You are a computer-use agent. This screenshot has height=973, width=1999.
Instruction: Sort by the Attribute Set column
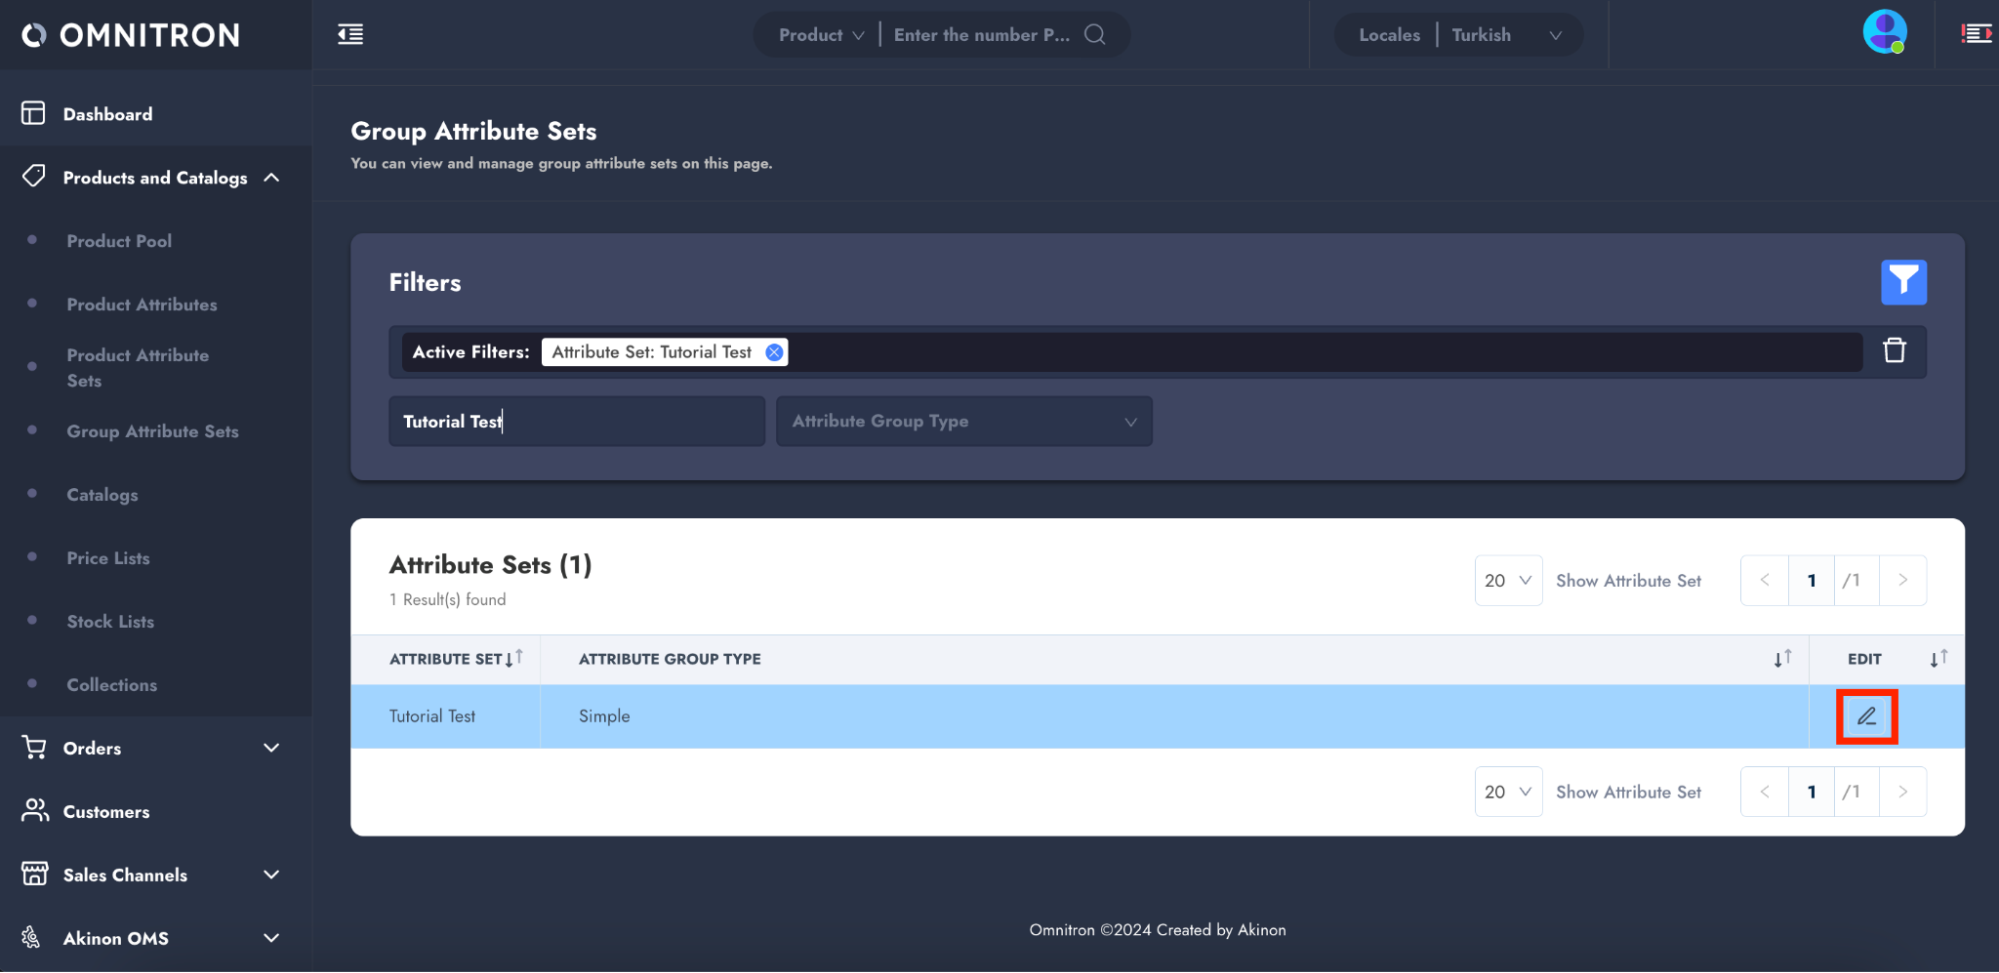514,658
